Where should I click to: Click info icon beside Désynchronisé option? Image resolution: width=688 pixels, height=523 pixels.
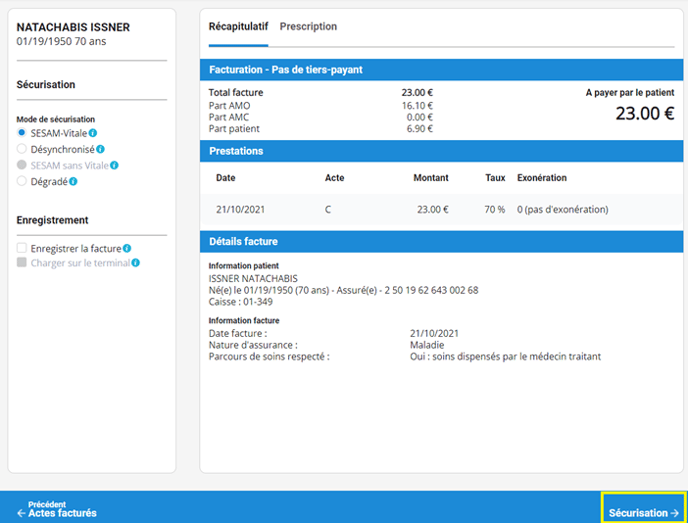[100, 149]
